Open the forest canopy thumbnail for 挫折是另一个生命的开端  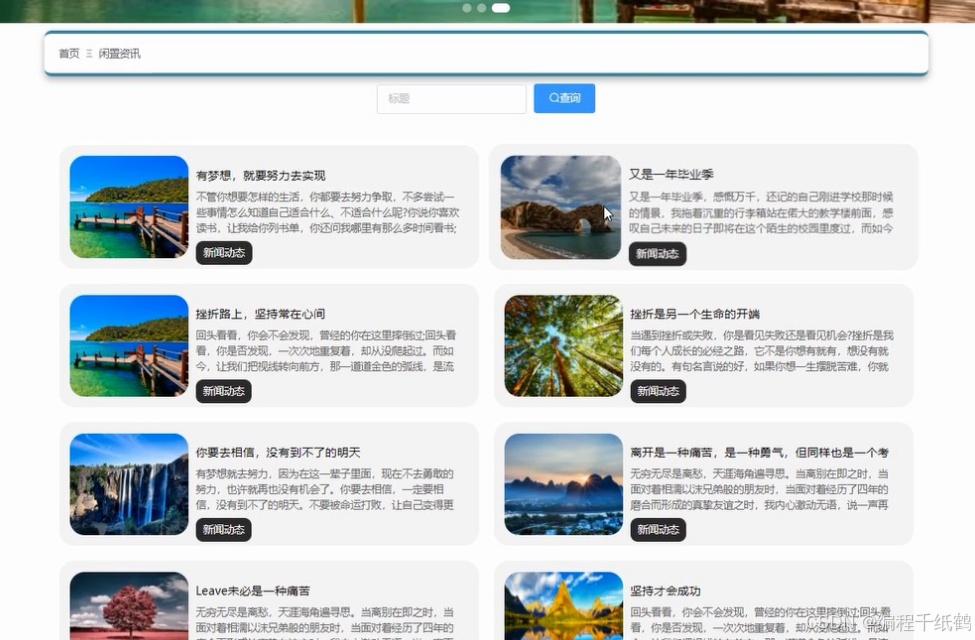tap(563, 346)
